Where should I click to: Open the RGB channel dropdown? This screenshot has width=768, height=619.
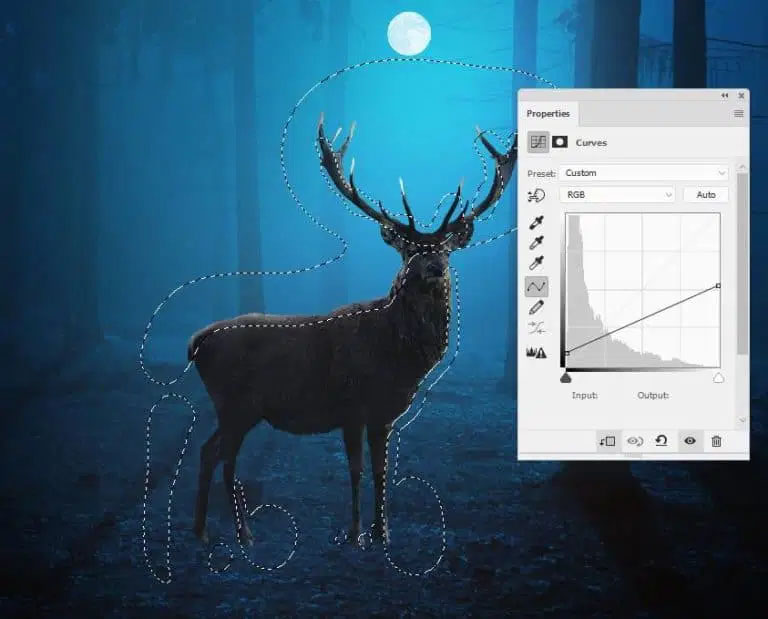(x=617, y=195)
